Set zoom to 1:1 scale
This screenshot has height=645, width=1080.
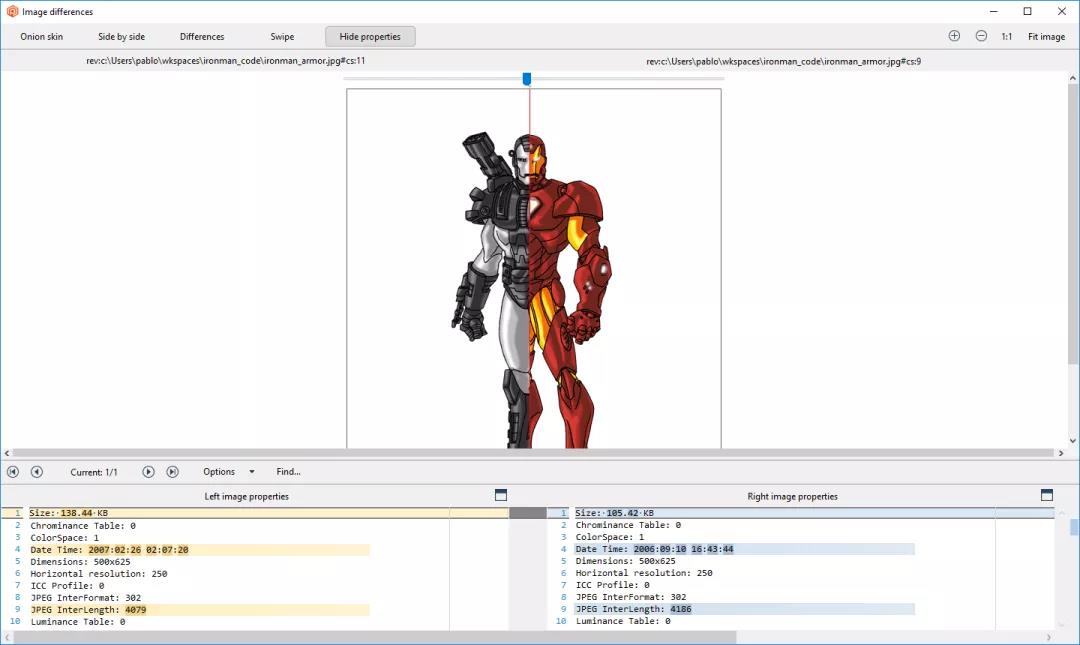pos(1007,37)
